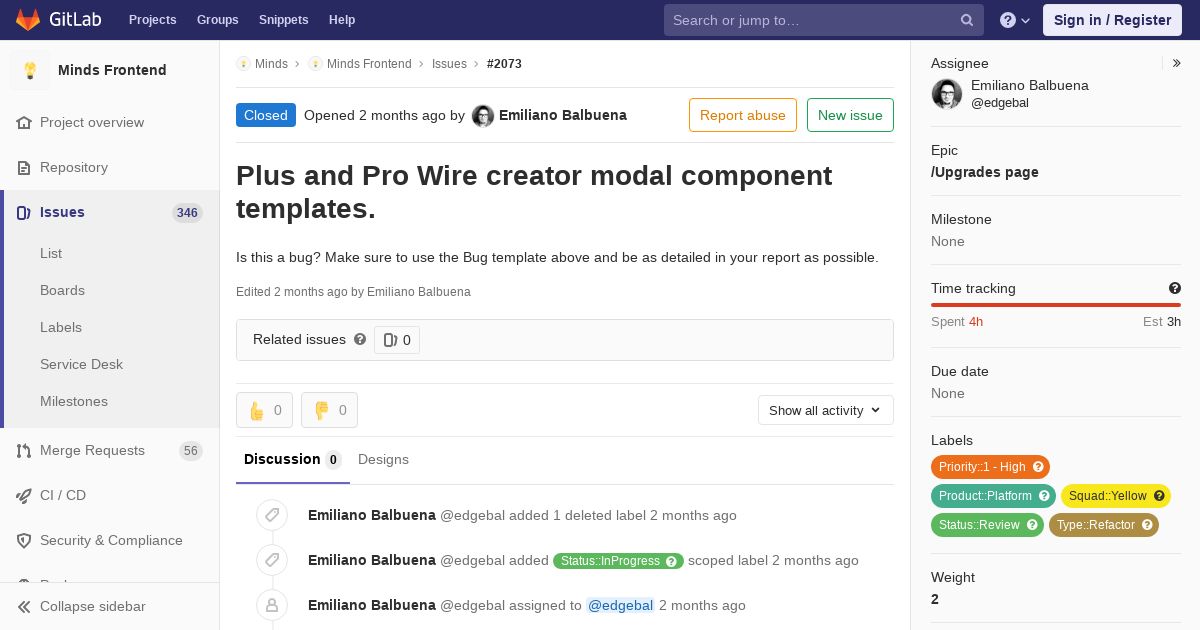The height and width of the screenshot is (630, 1200).
Task: Click the Issues sidebar icon
Action: [x=24, y=212]
